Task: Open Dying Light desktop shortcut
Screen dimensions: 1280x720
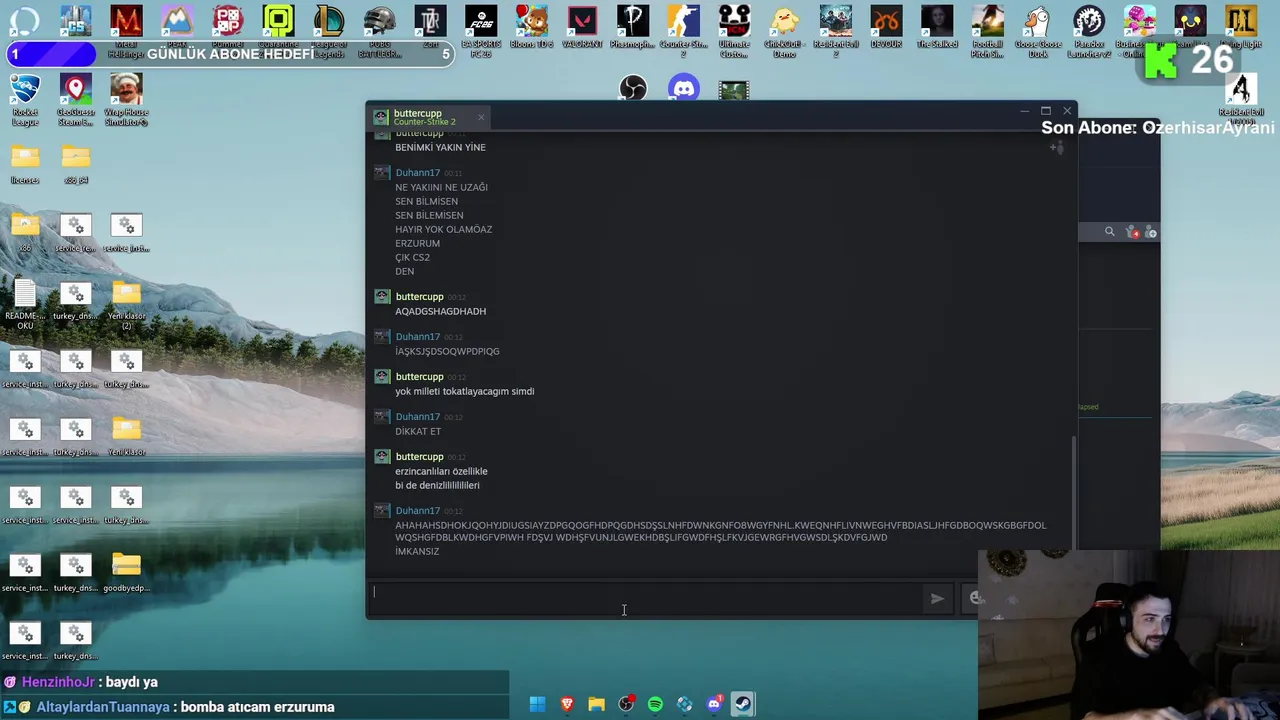Action: tap(1241, 27)
